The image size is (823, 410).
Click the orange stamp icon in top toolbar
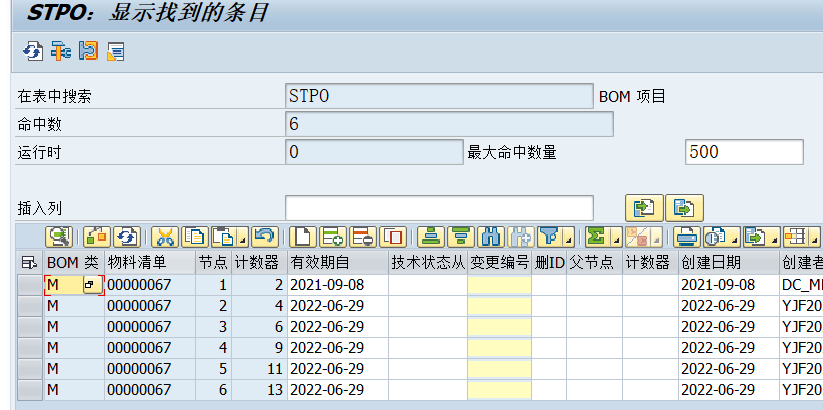pos(88,51)
